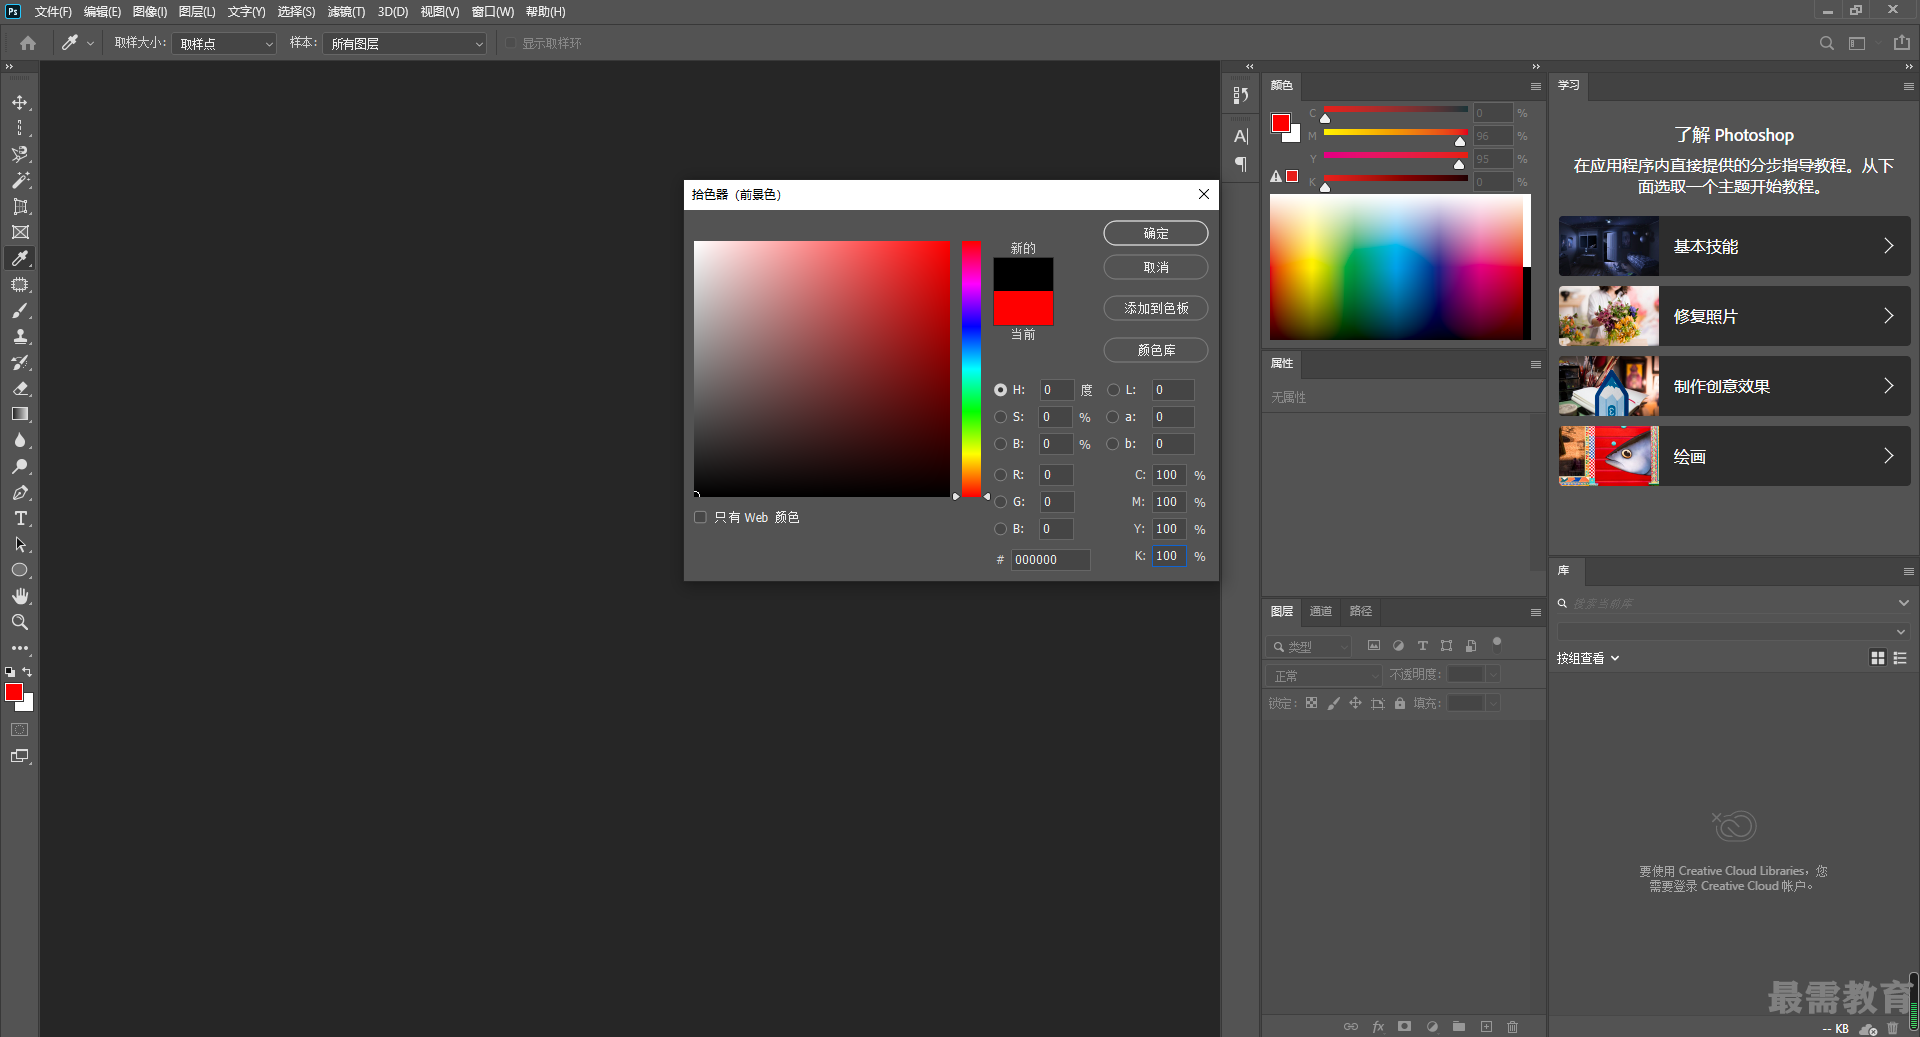The image size is (1920, 1037).
Task: Select the Crop tool
Action: (20, 207)
